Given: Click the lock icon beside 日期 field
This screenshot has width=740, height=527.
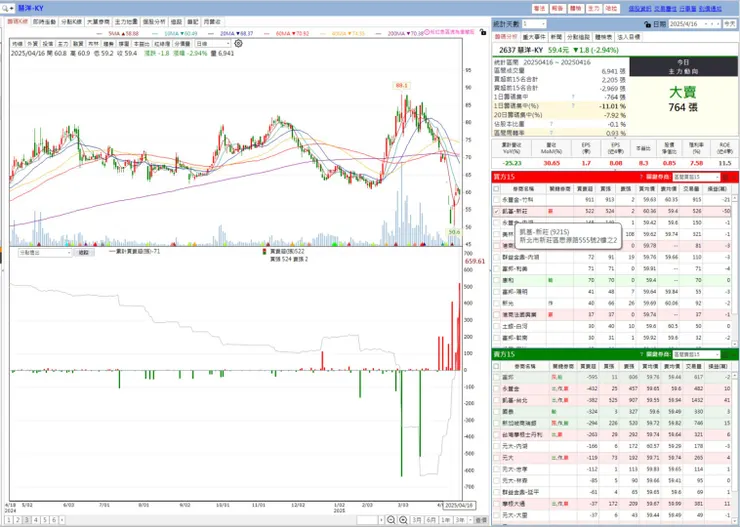Looking at the screenshot, I should [648, 24].
